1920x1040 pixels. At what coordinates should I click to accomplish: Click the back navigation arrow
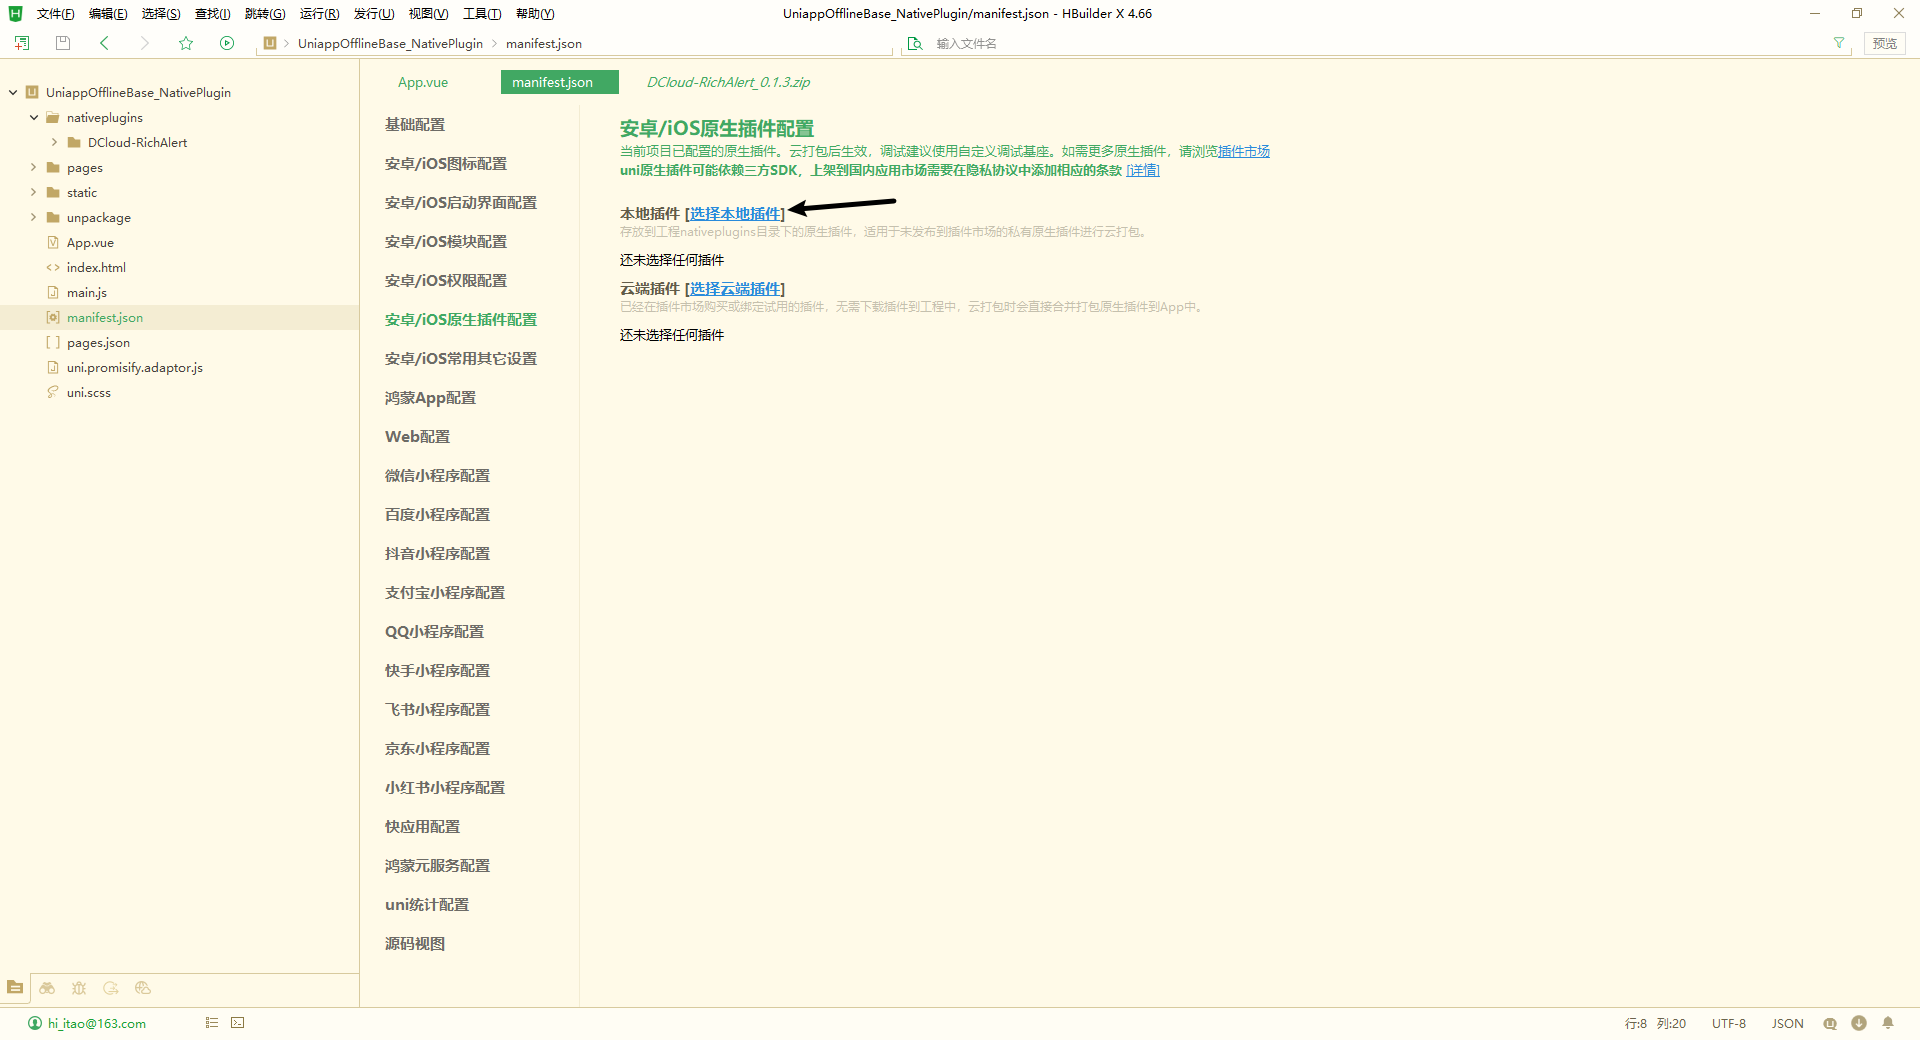click(x=104, y=43)
